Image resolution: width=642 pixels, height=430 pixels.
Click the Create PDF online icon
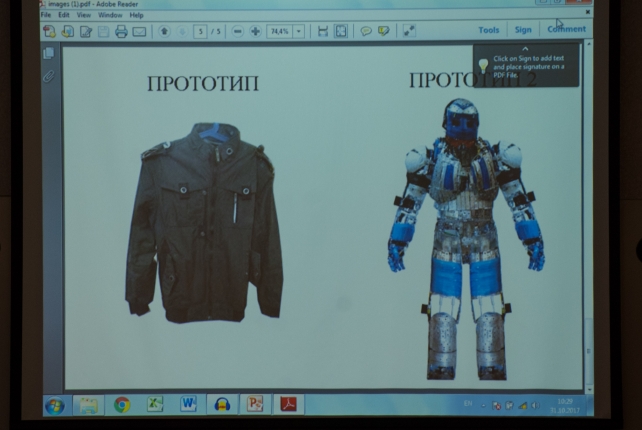(50, 32)
